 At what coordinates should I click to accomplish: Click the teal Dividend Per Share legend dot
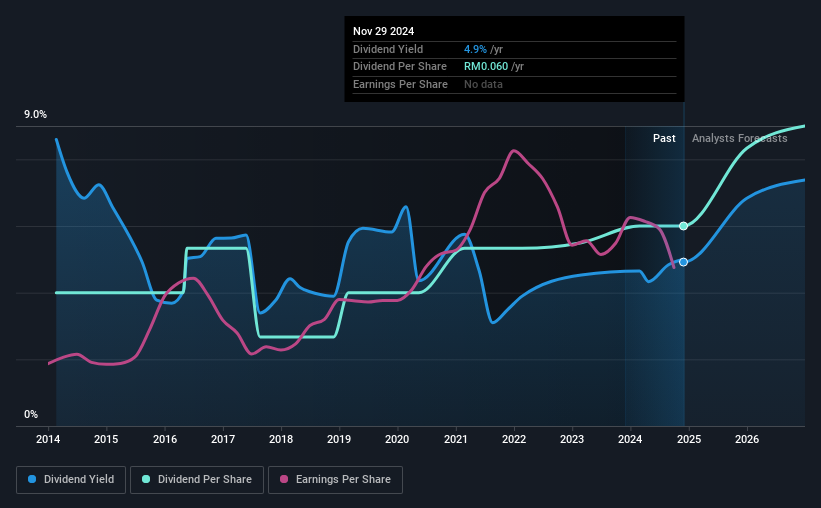click(x=146, y=479)
